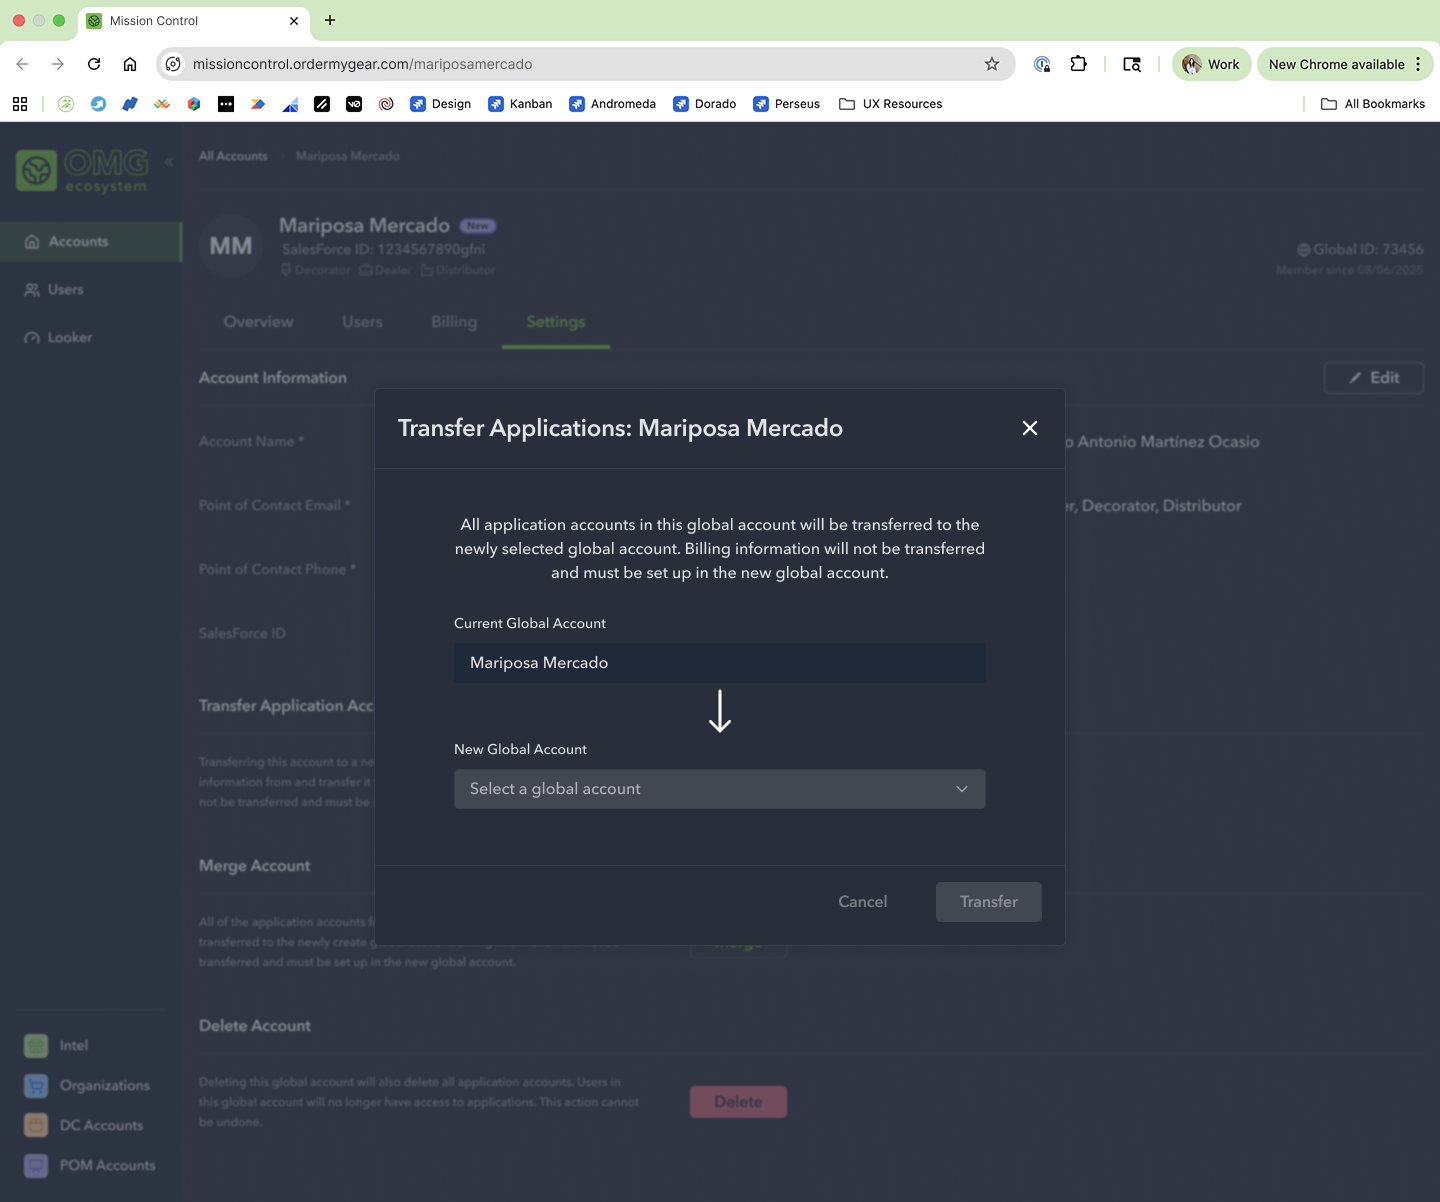Image resolution: width=1440 pixels, height=1202 pixels.
Task: Open the Select a global account dropdown
Action: [x=719, y=789]
